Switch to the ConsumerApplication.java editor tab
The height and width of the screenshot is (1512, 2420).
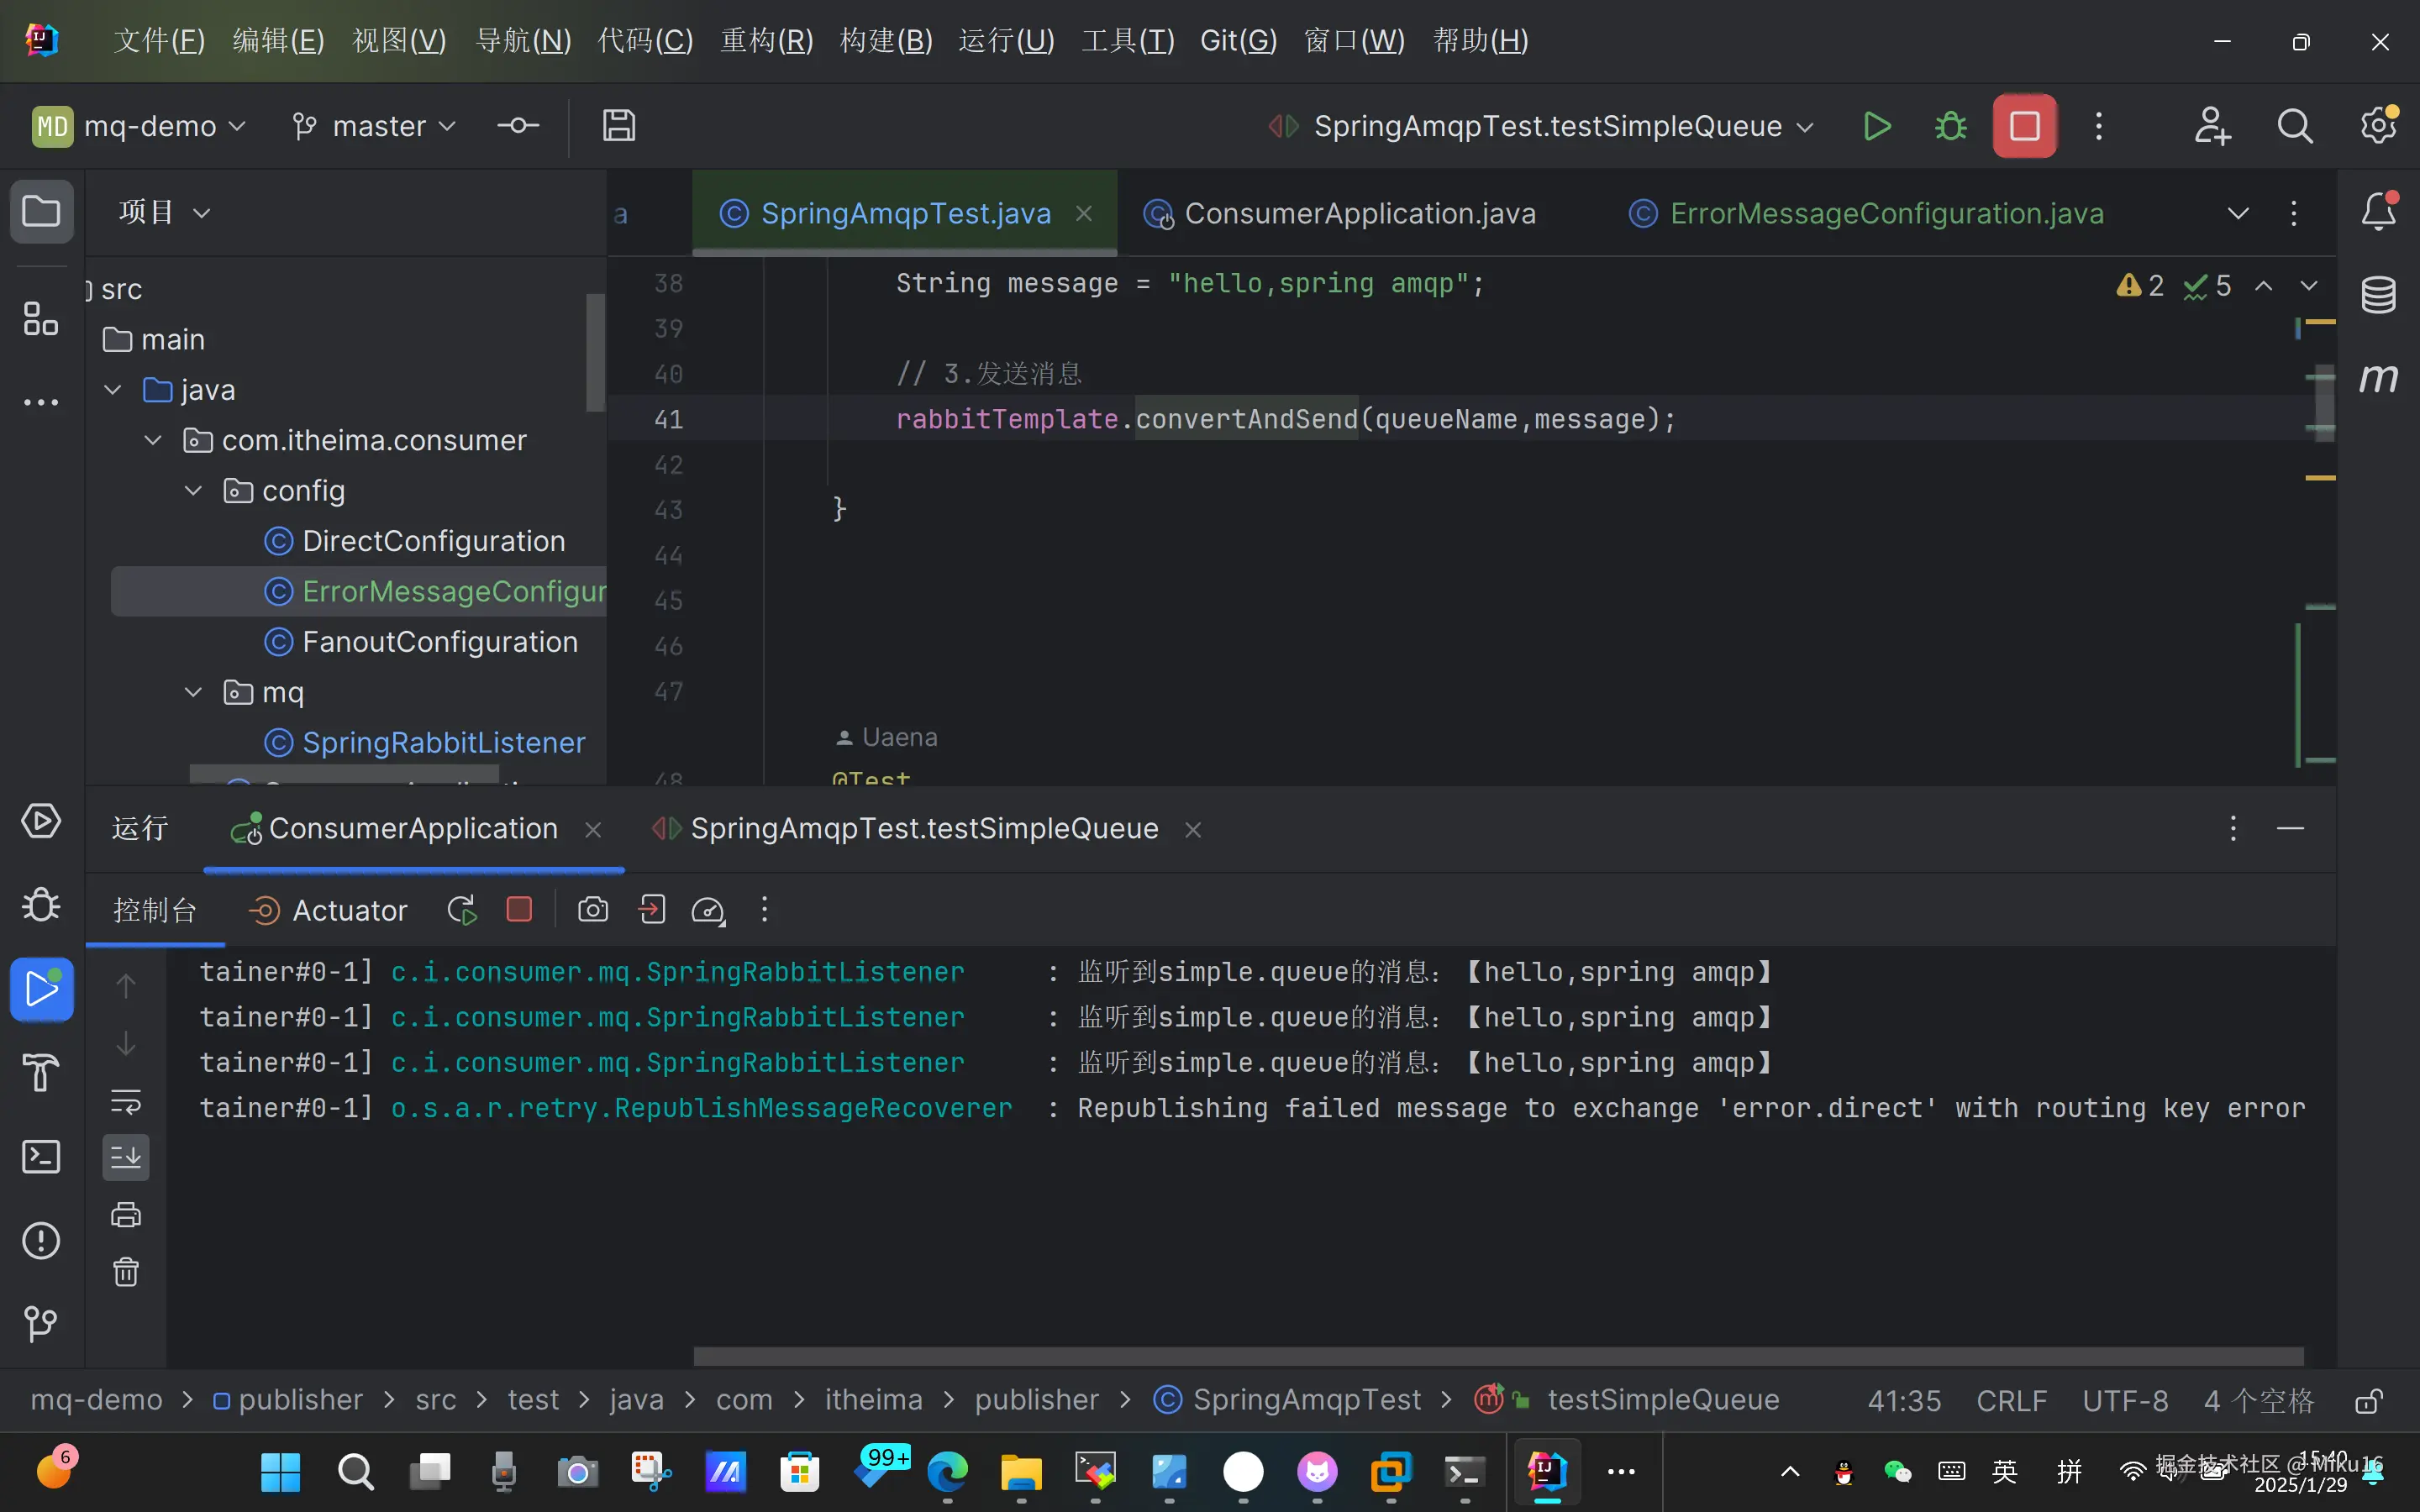(x=1359, y=213)
